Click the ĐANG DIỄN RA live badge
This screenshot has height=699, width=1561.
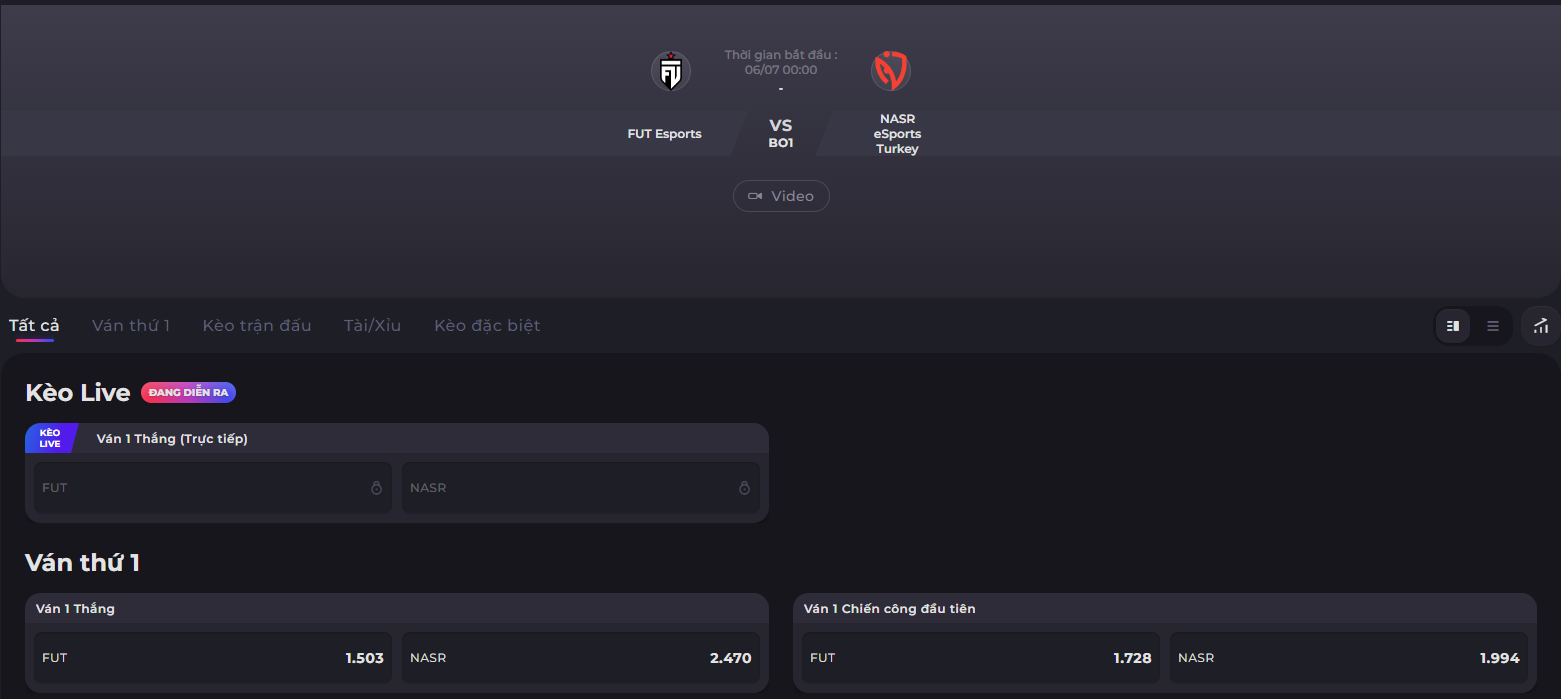click(188, 393)
